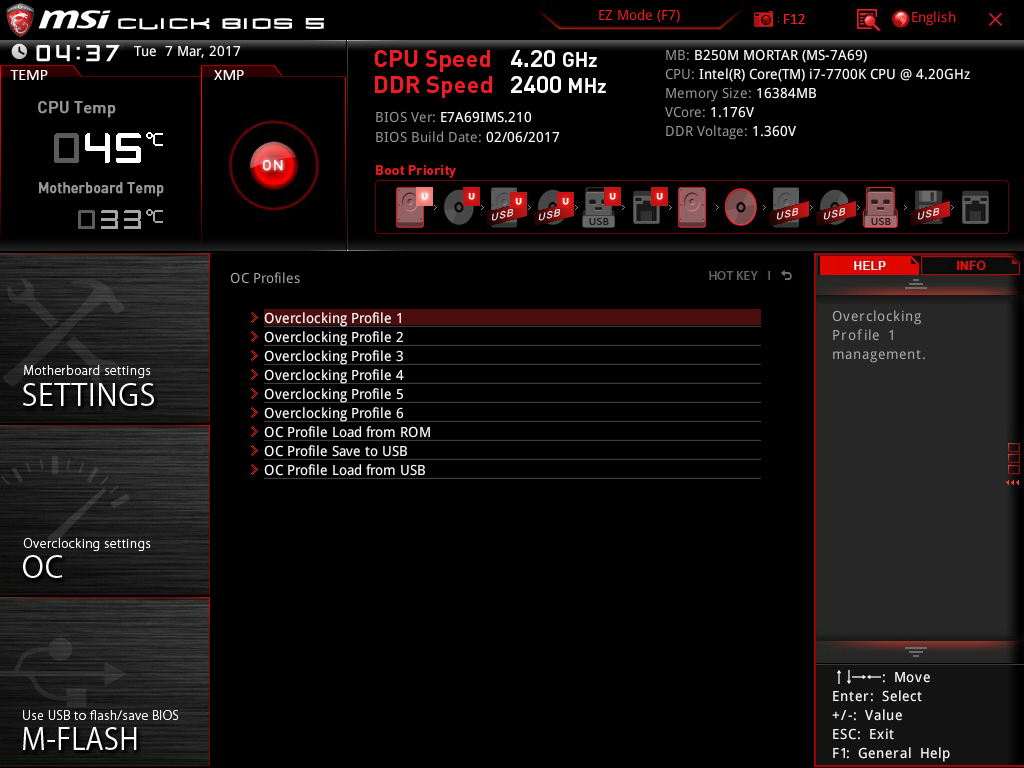
Task: Click the HOT KEY label
Action: click(733, 276)
